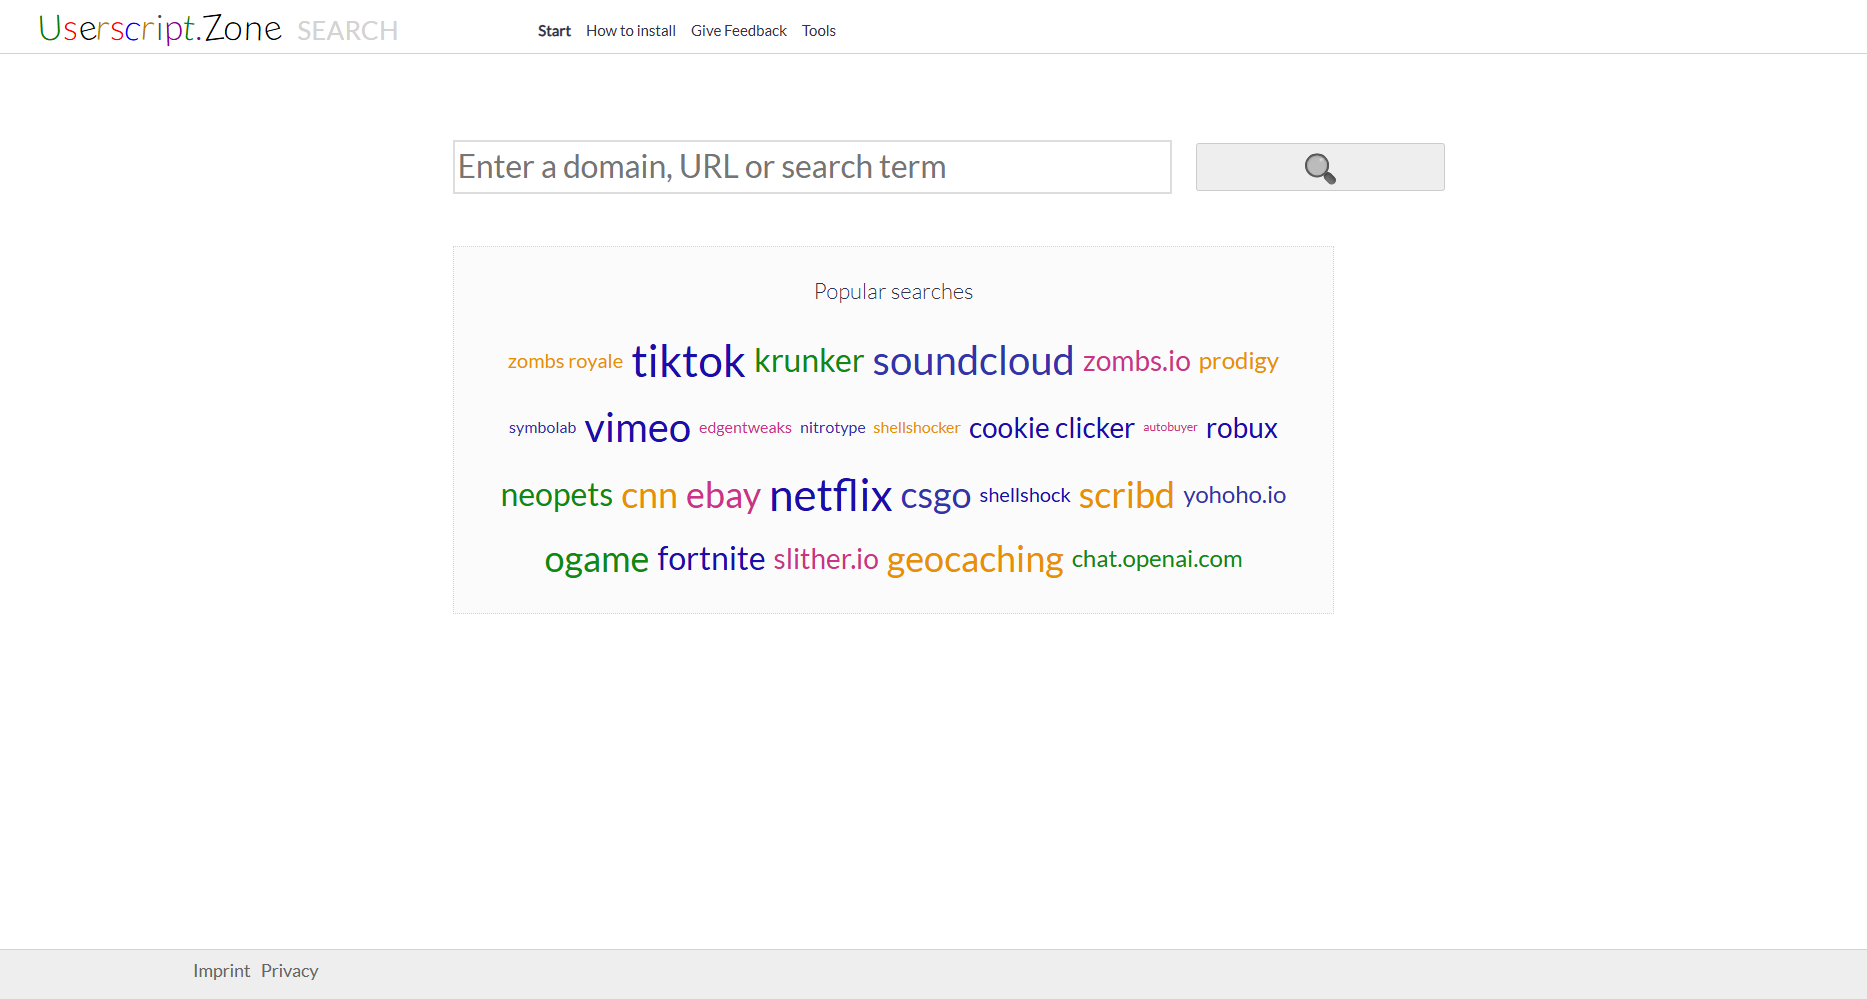
Task: Open the scribd search tag
Action: [x=1126, y=495]
